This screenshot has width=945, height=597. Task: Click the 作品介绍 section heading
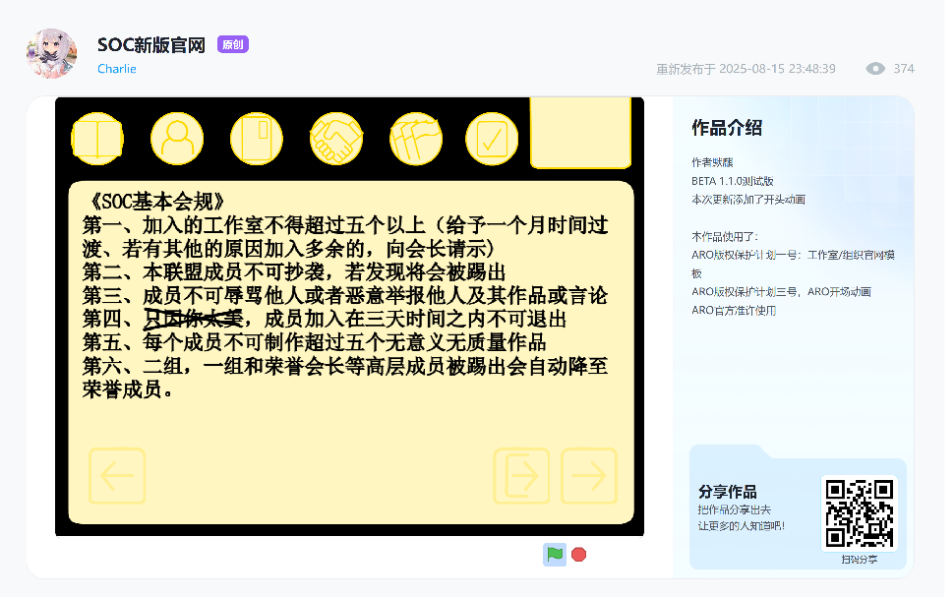pos(726,128)
